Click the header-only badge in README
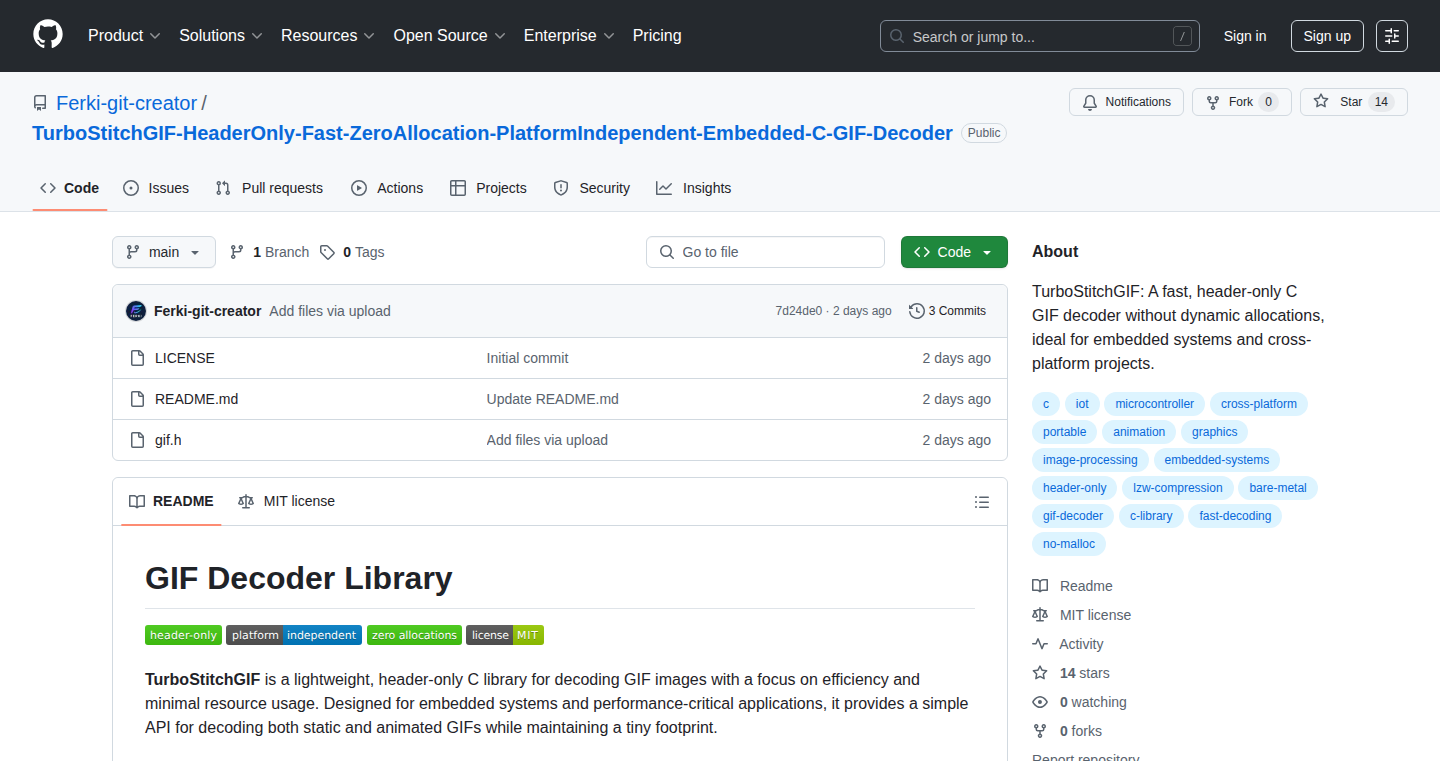This screenshot has height=761, width=1440. [x=183, y=635]
